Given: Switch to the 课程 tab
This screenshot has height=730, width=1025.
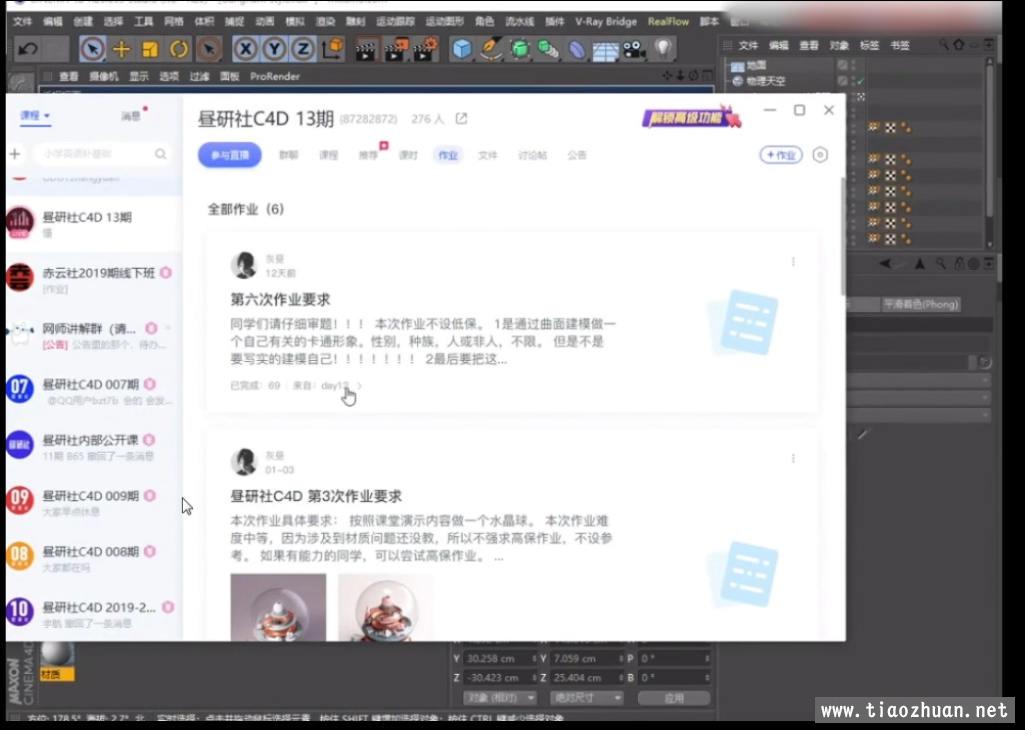Looking at the screenshot, I should [328, 155].
